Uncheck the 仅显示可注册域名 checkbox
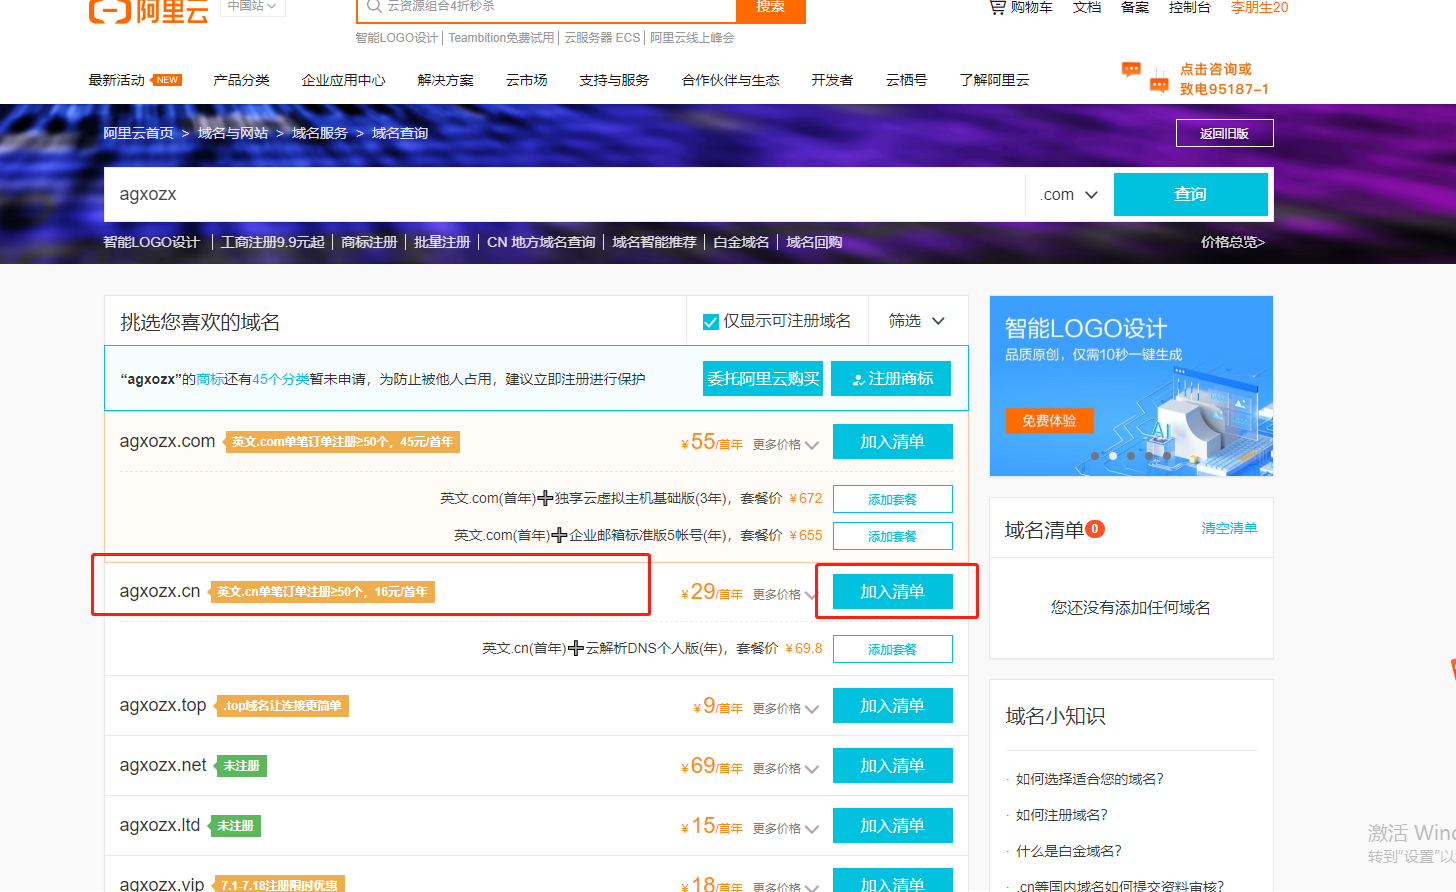The image size is (1456, 892). [x=711, y=321]
